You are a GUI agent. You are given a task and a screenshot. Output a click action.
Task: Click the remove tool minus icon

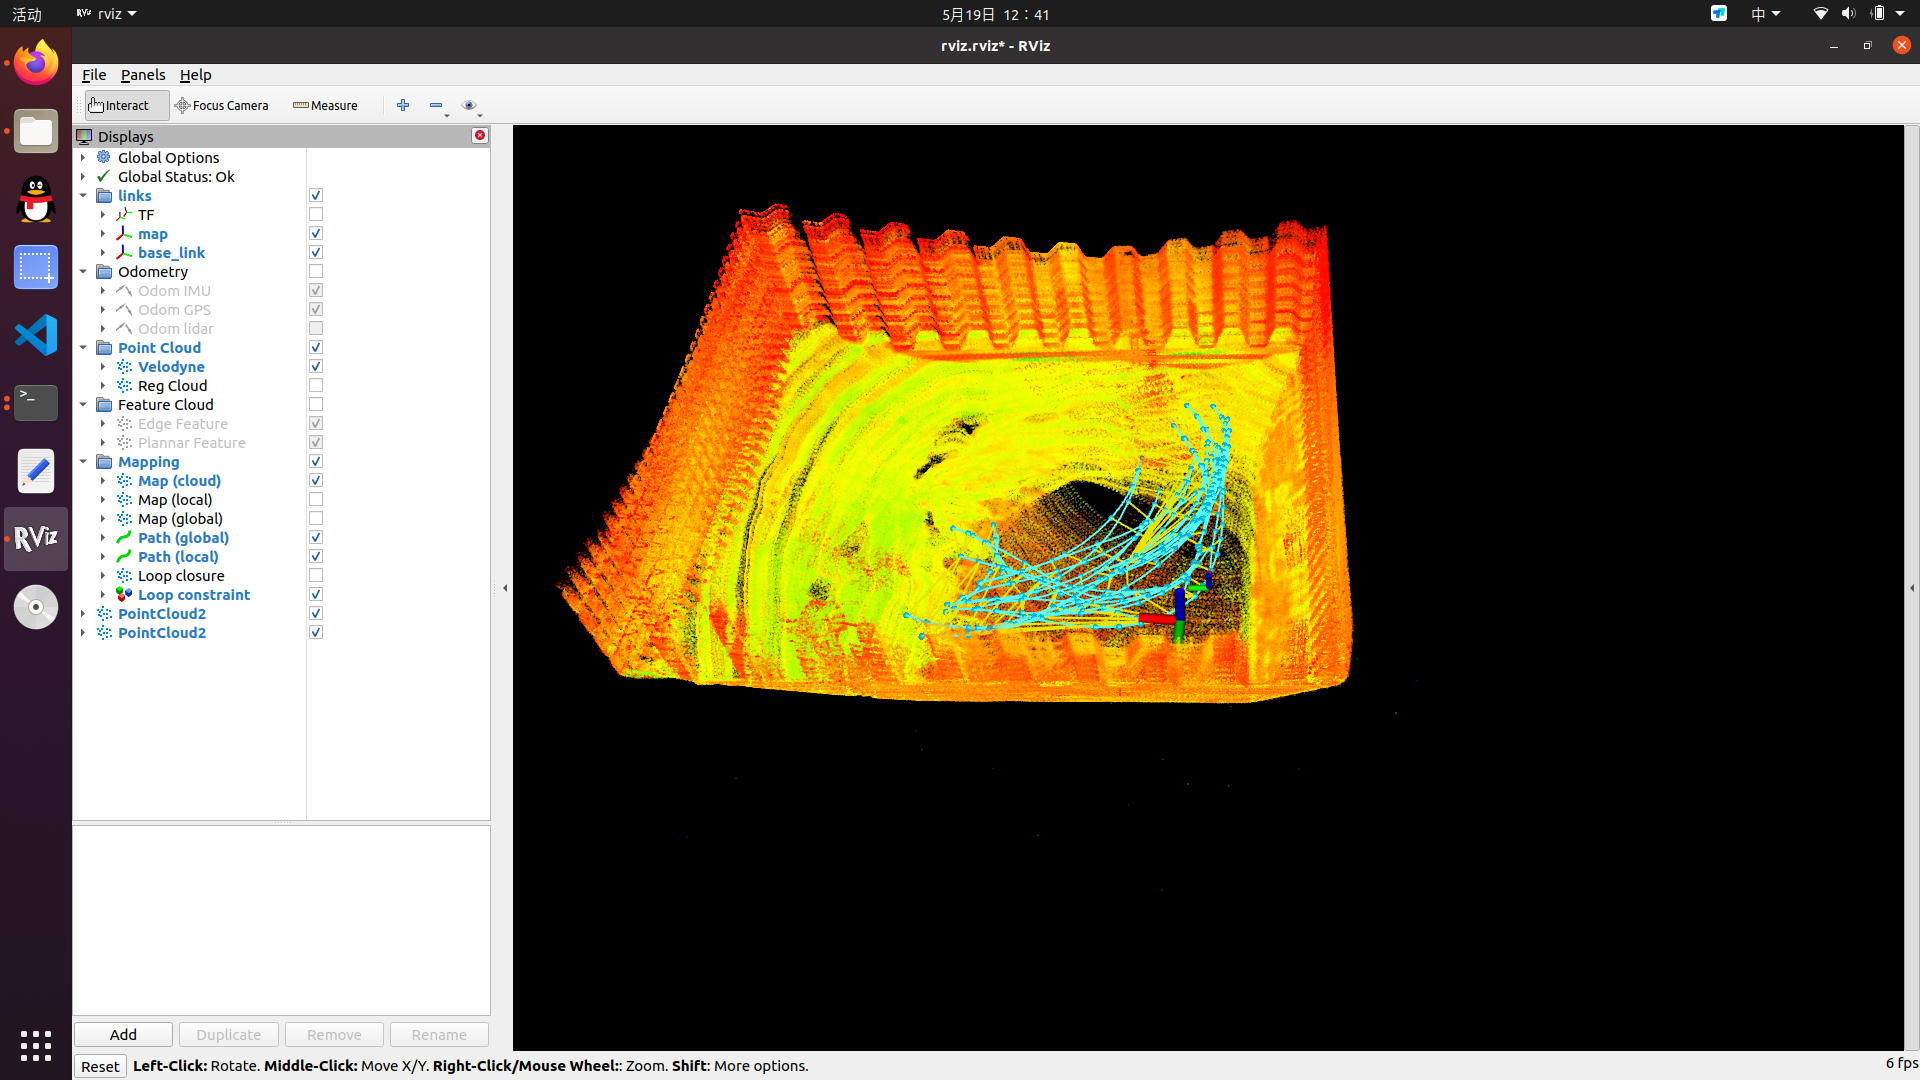click(x=436, y=105)
